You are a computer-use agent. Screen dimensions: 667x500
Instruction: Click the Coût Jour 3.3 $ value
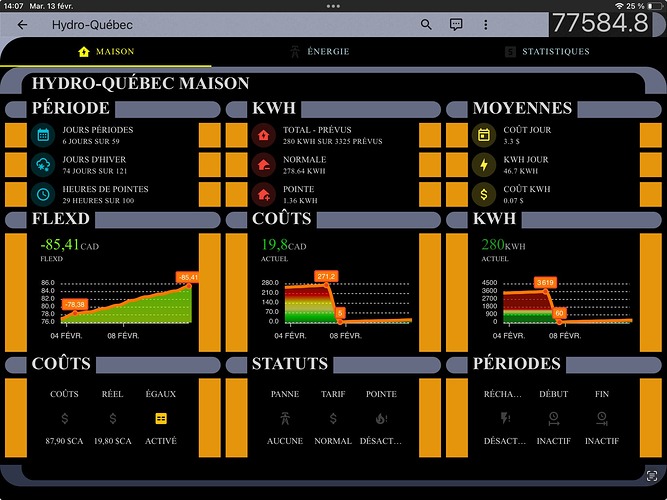(512, 141)
